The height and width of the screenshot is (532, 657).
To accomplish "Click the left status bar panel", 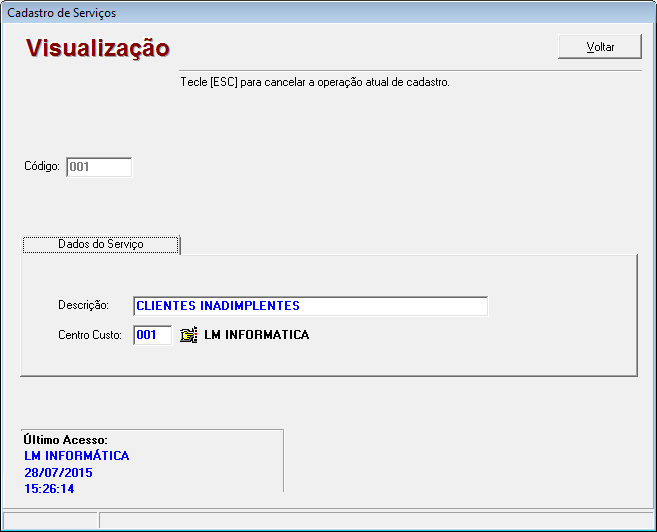I will [x=50, y=520].
